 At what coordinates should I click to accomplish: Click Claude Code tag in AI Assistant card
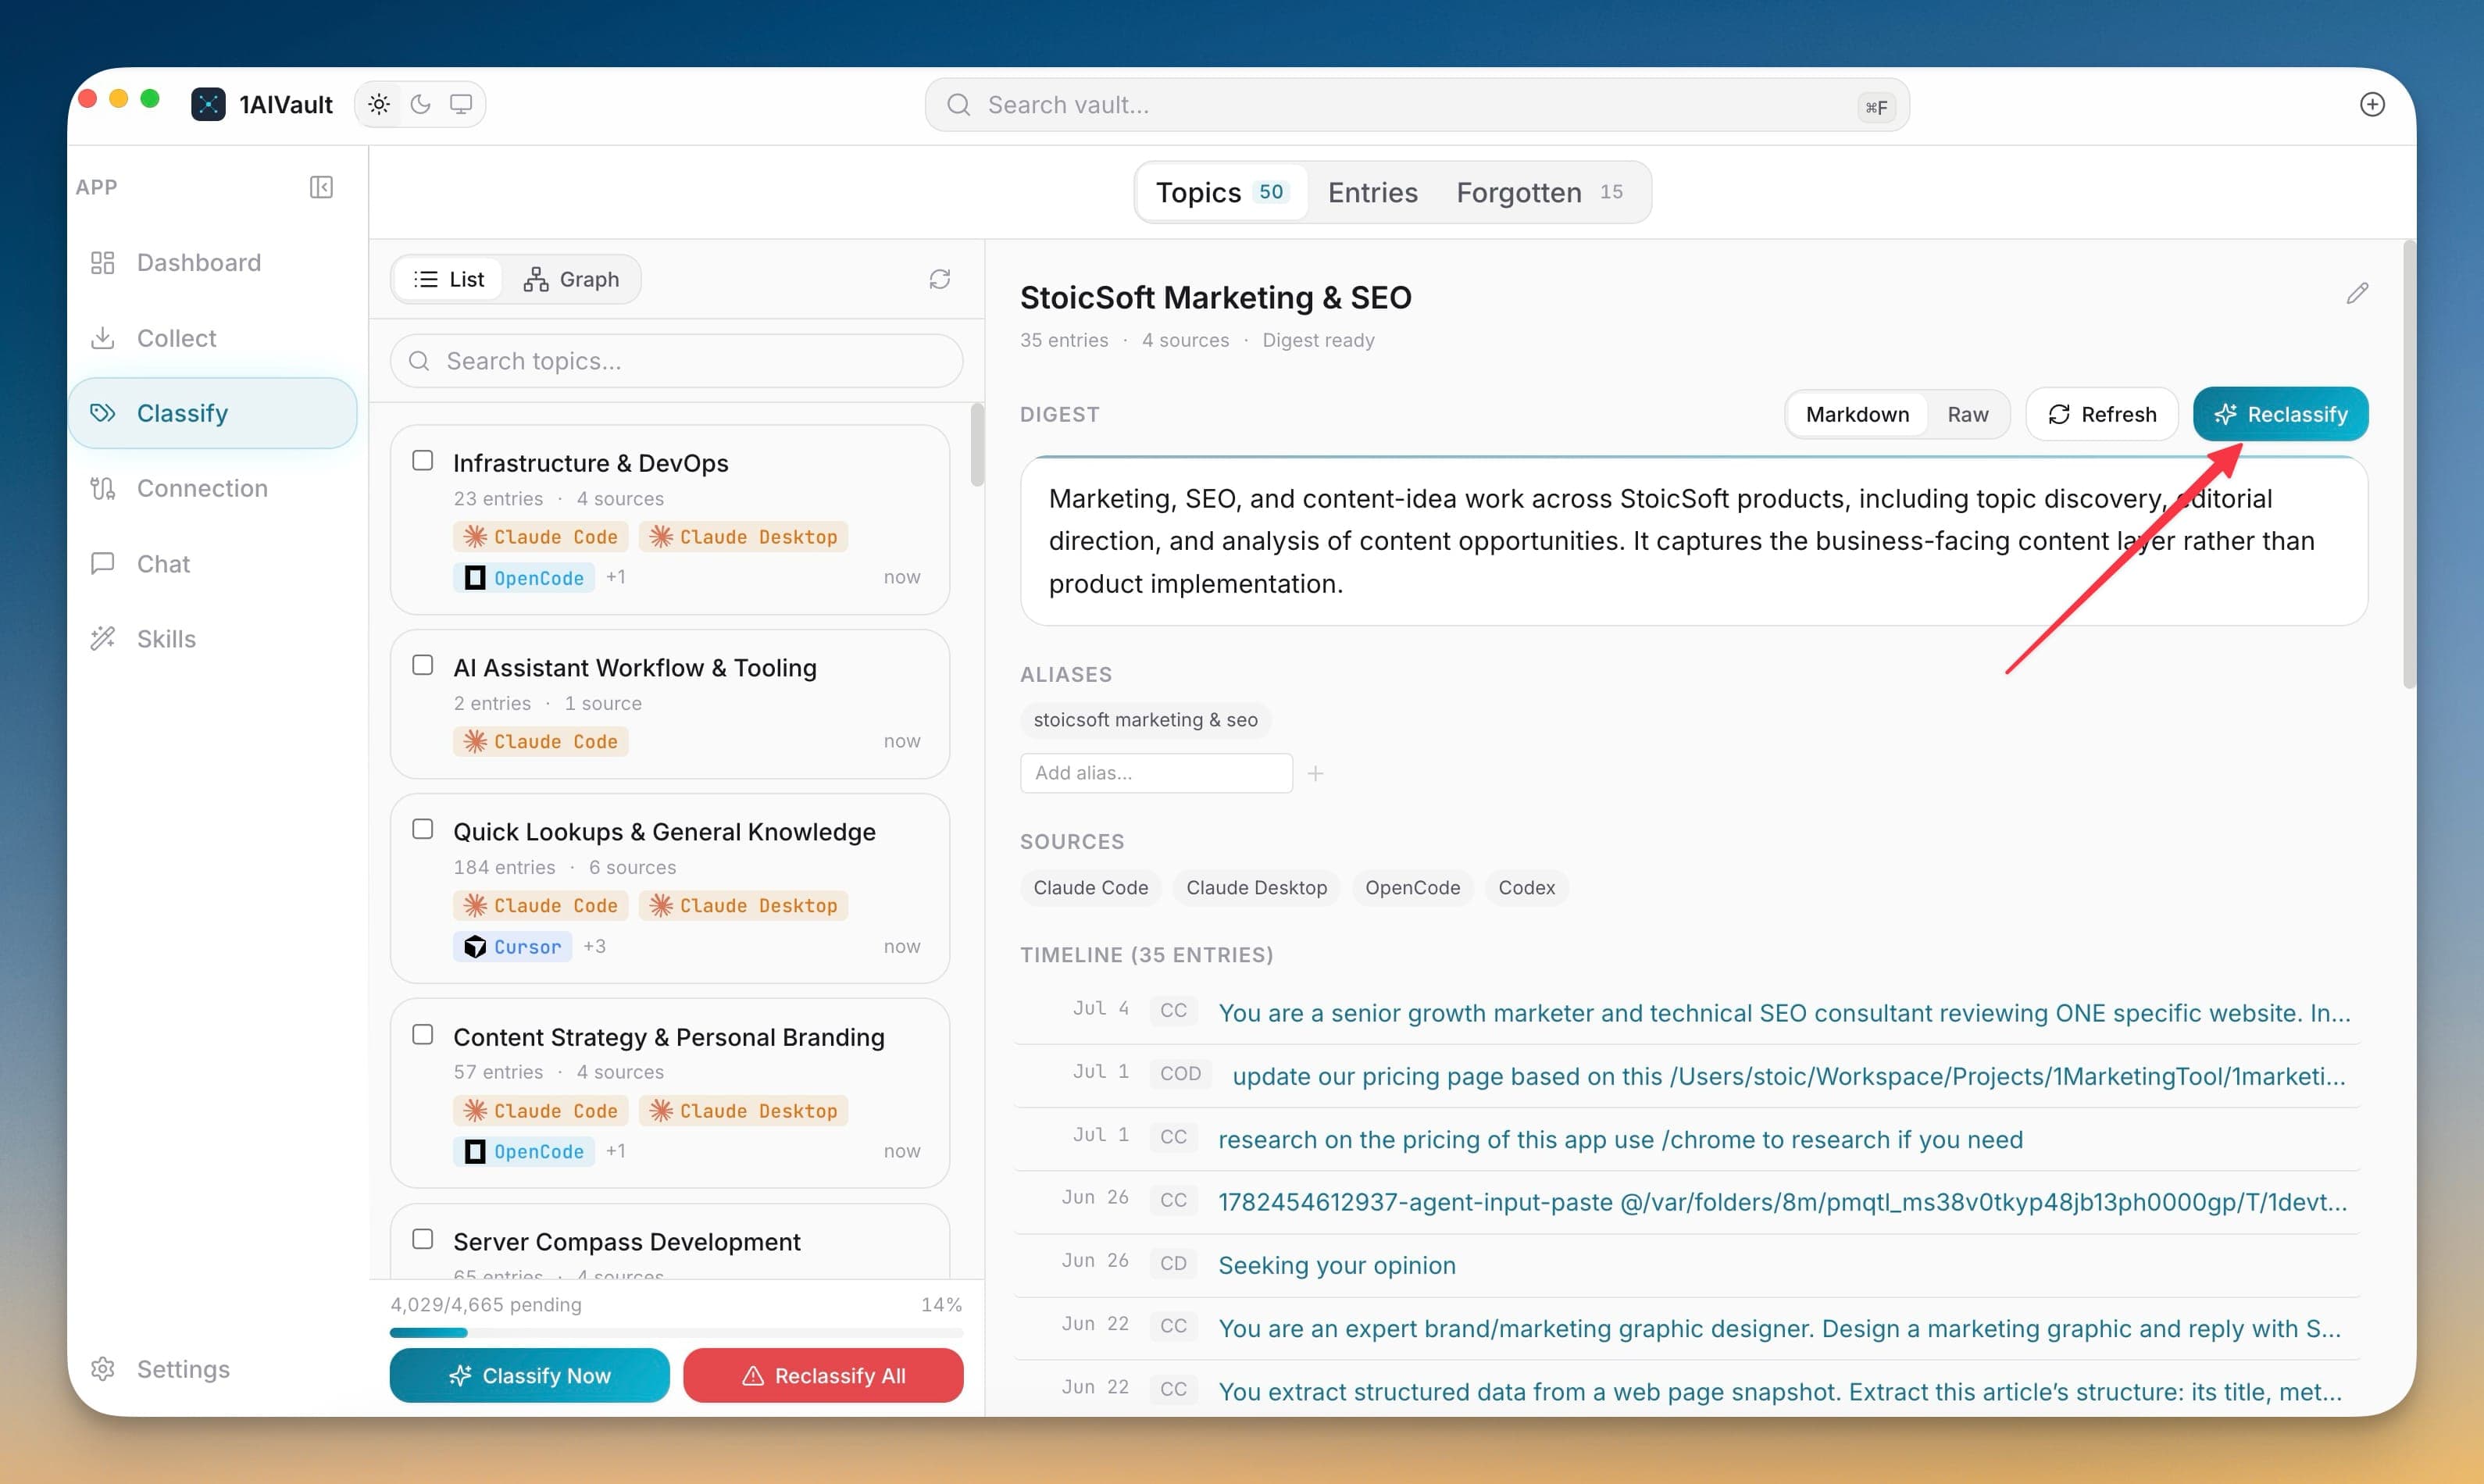click(541, 741)
